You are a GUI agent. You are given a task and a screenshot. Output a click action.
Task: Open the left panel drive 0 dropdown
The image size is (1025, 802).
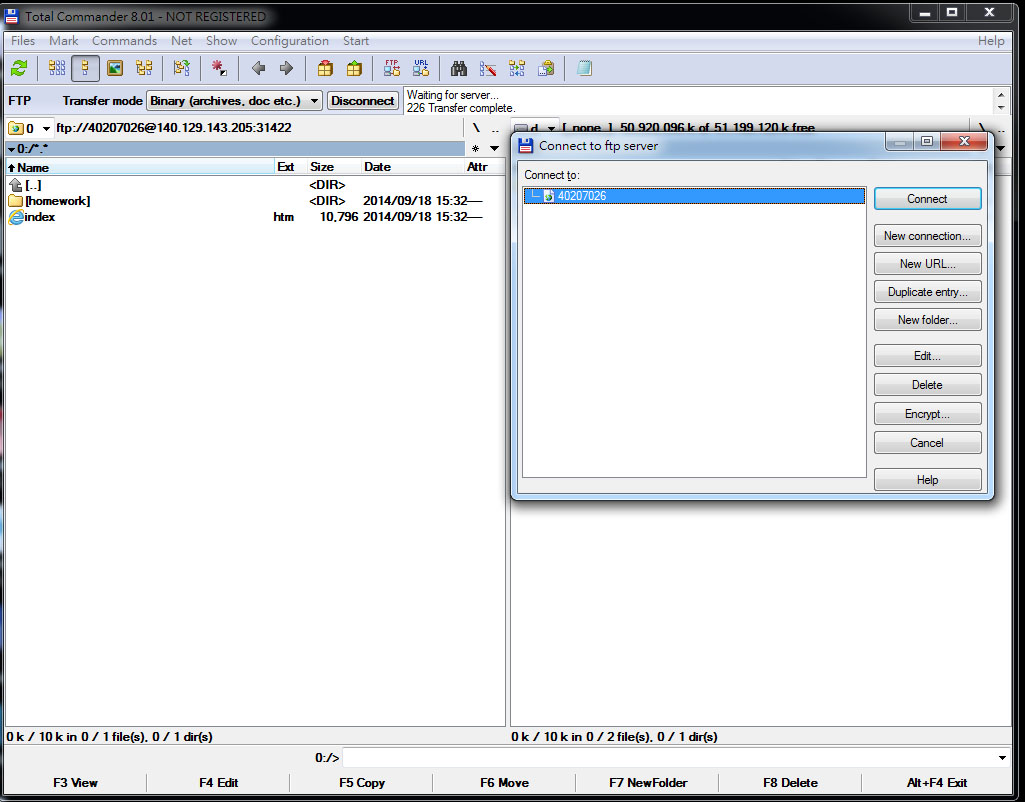[x=29, y=128]
